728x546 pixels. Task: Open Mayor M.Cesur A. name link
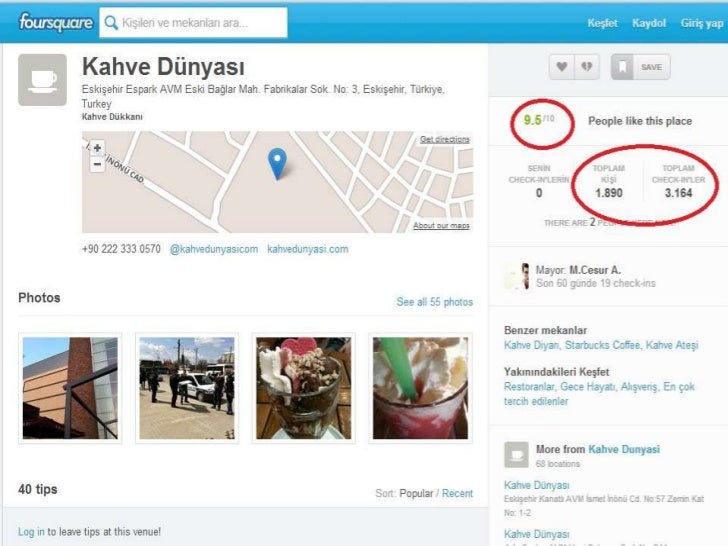tap(595, 270)
